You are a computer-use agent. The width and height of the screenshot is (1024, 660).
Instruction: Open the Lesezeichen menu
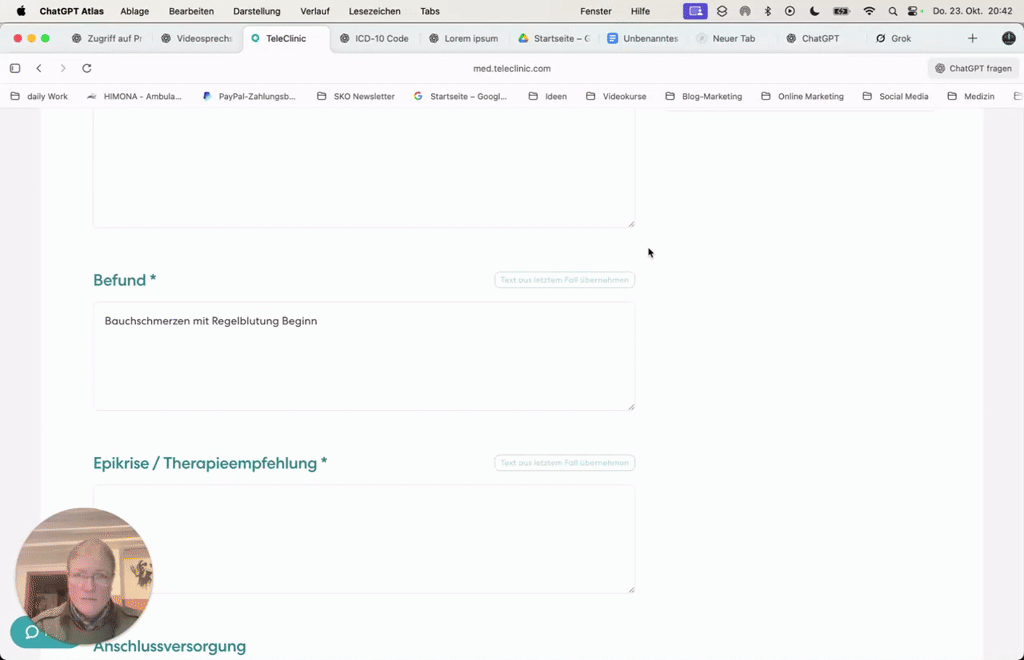point(374,11)
